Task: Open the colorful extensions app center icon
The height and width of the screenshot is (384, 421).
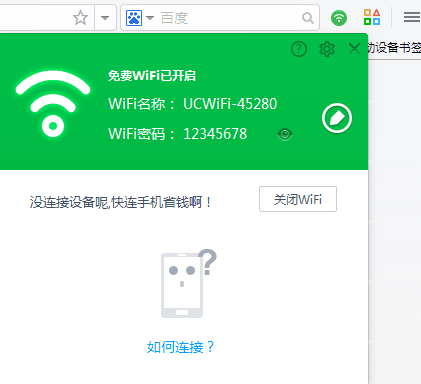Action: (x=372, y=17)
